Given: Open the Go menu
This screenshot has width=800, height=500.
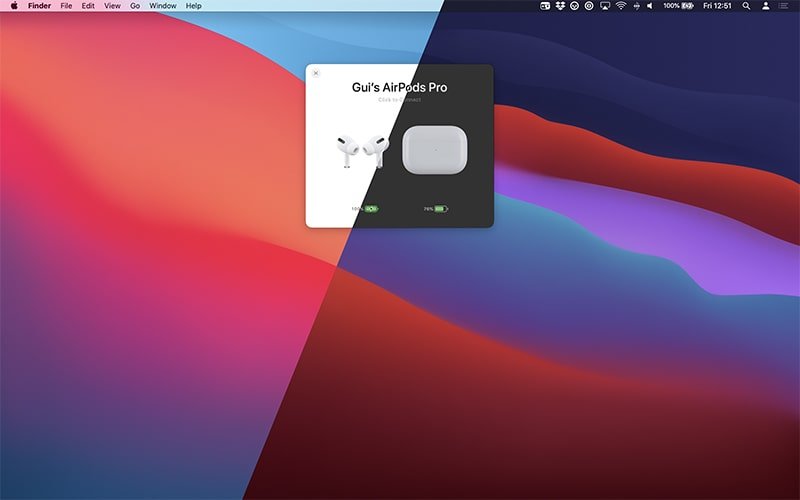Looking at the screenshot, I should tap(134, 6).
